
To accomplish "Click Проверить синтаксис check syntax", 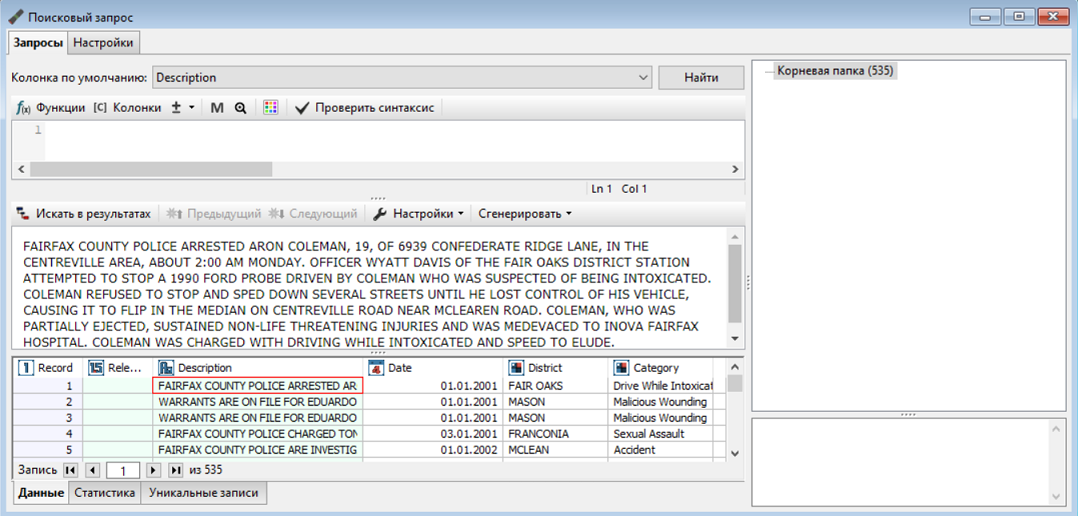I will click(364, 108).
